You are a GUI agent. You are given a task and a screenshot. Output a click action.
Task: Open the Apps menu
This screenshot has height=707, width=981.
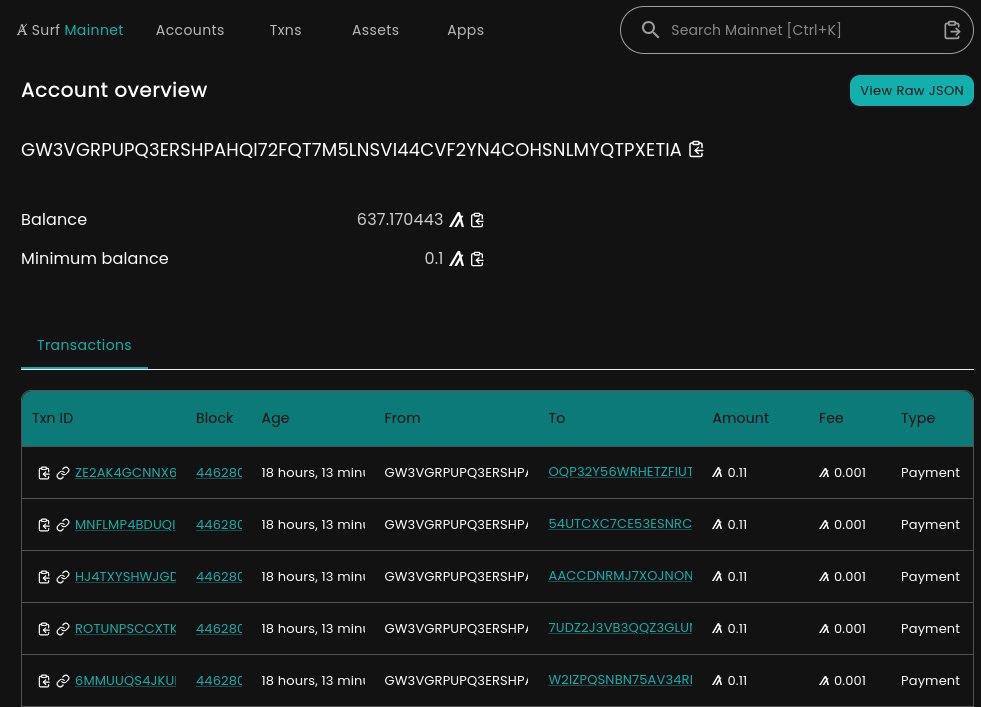pyautogui.click(x=465, y=30)
